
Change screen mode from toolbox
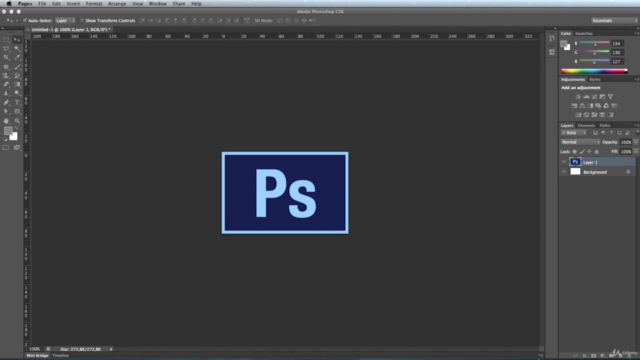click(x=17, y=148)
